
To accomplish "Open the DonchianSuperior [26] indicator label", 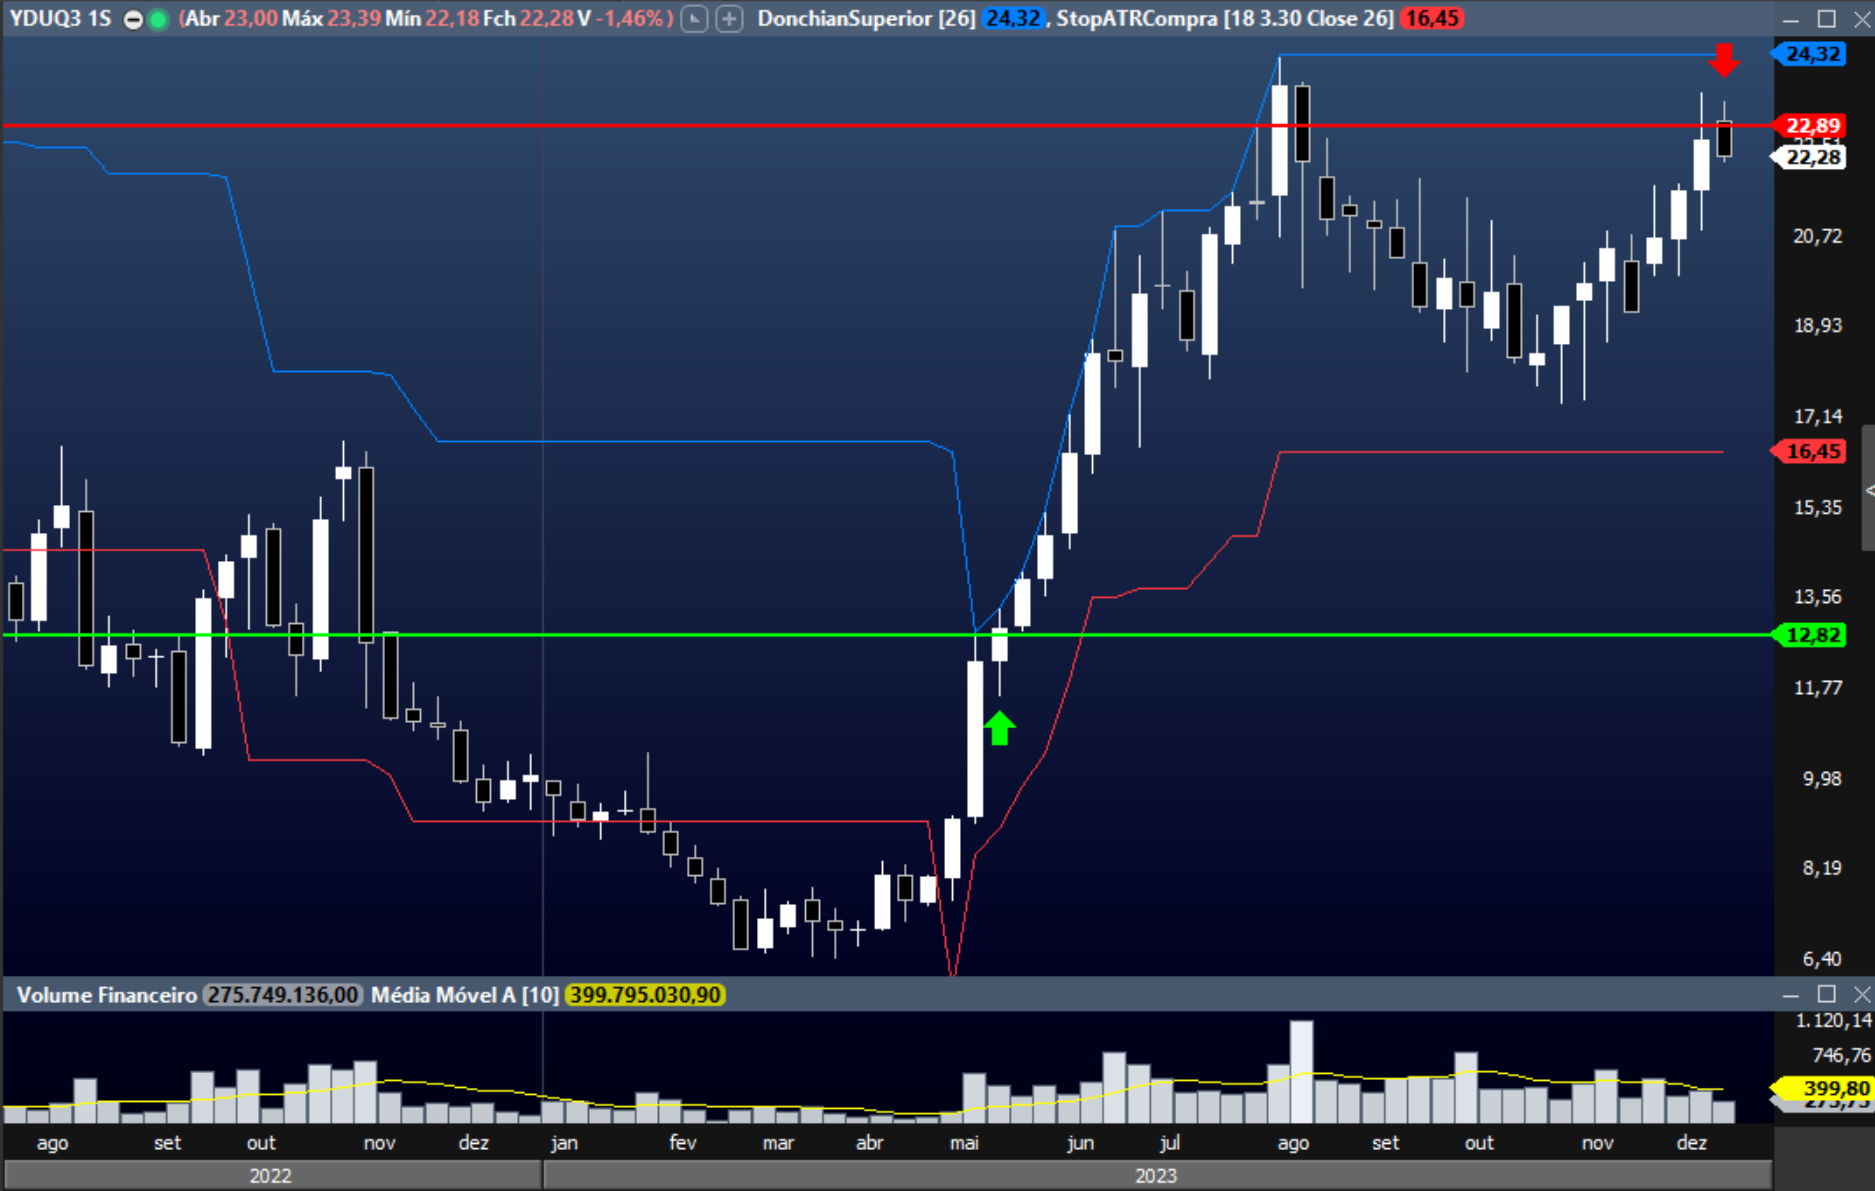I will 866,19.
